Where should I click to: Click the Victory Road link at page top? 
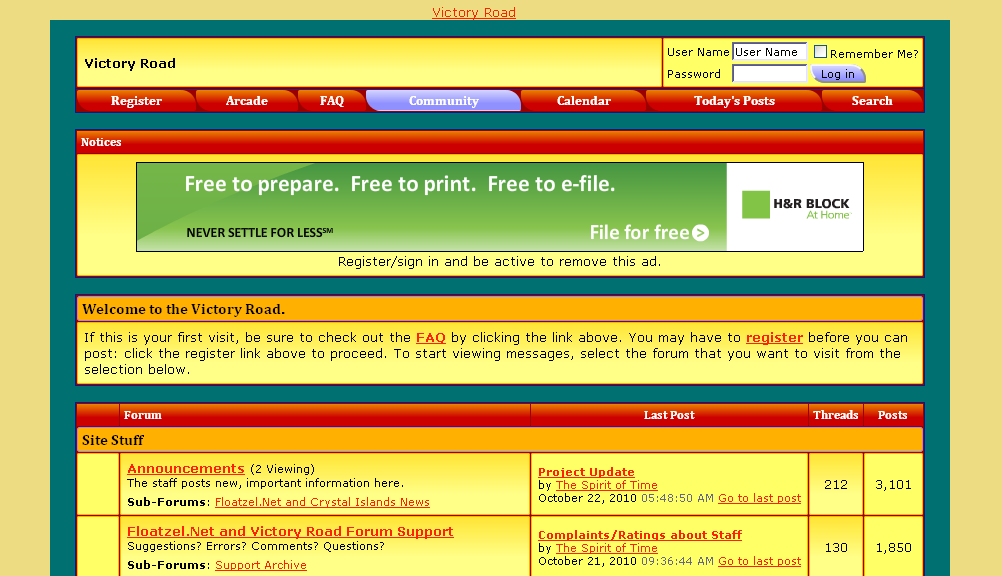point(474,13)
